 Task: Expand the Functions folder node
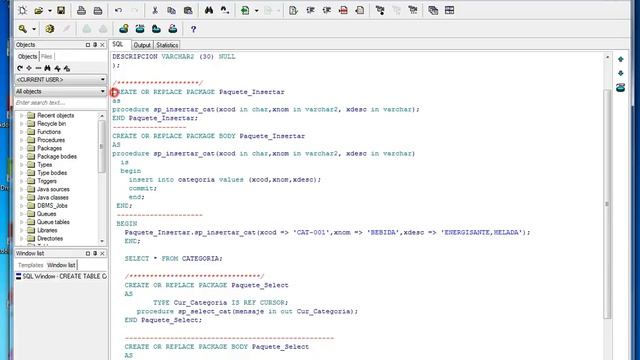(21, 132)
